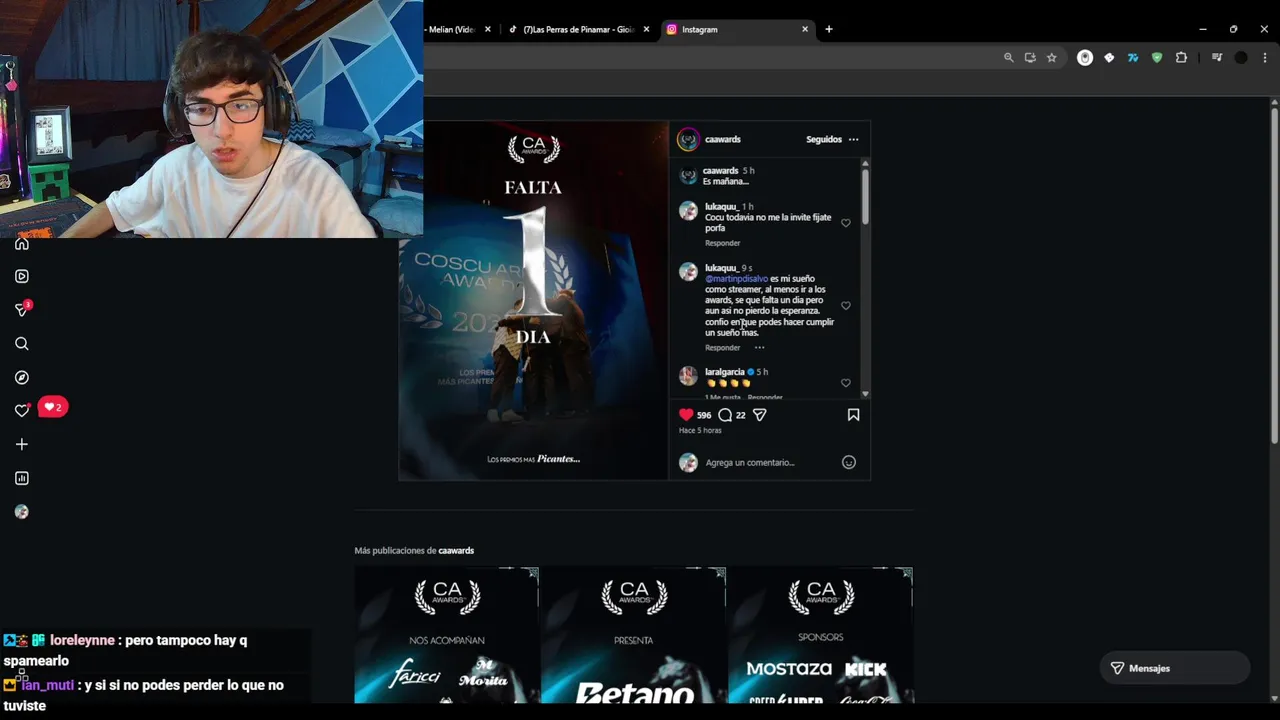The image size is (1280, 720).
Task: Open post options three dots next to Seguidos
Action: [853, 139]
